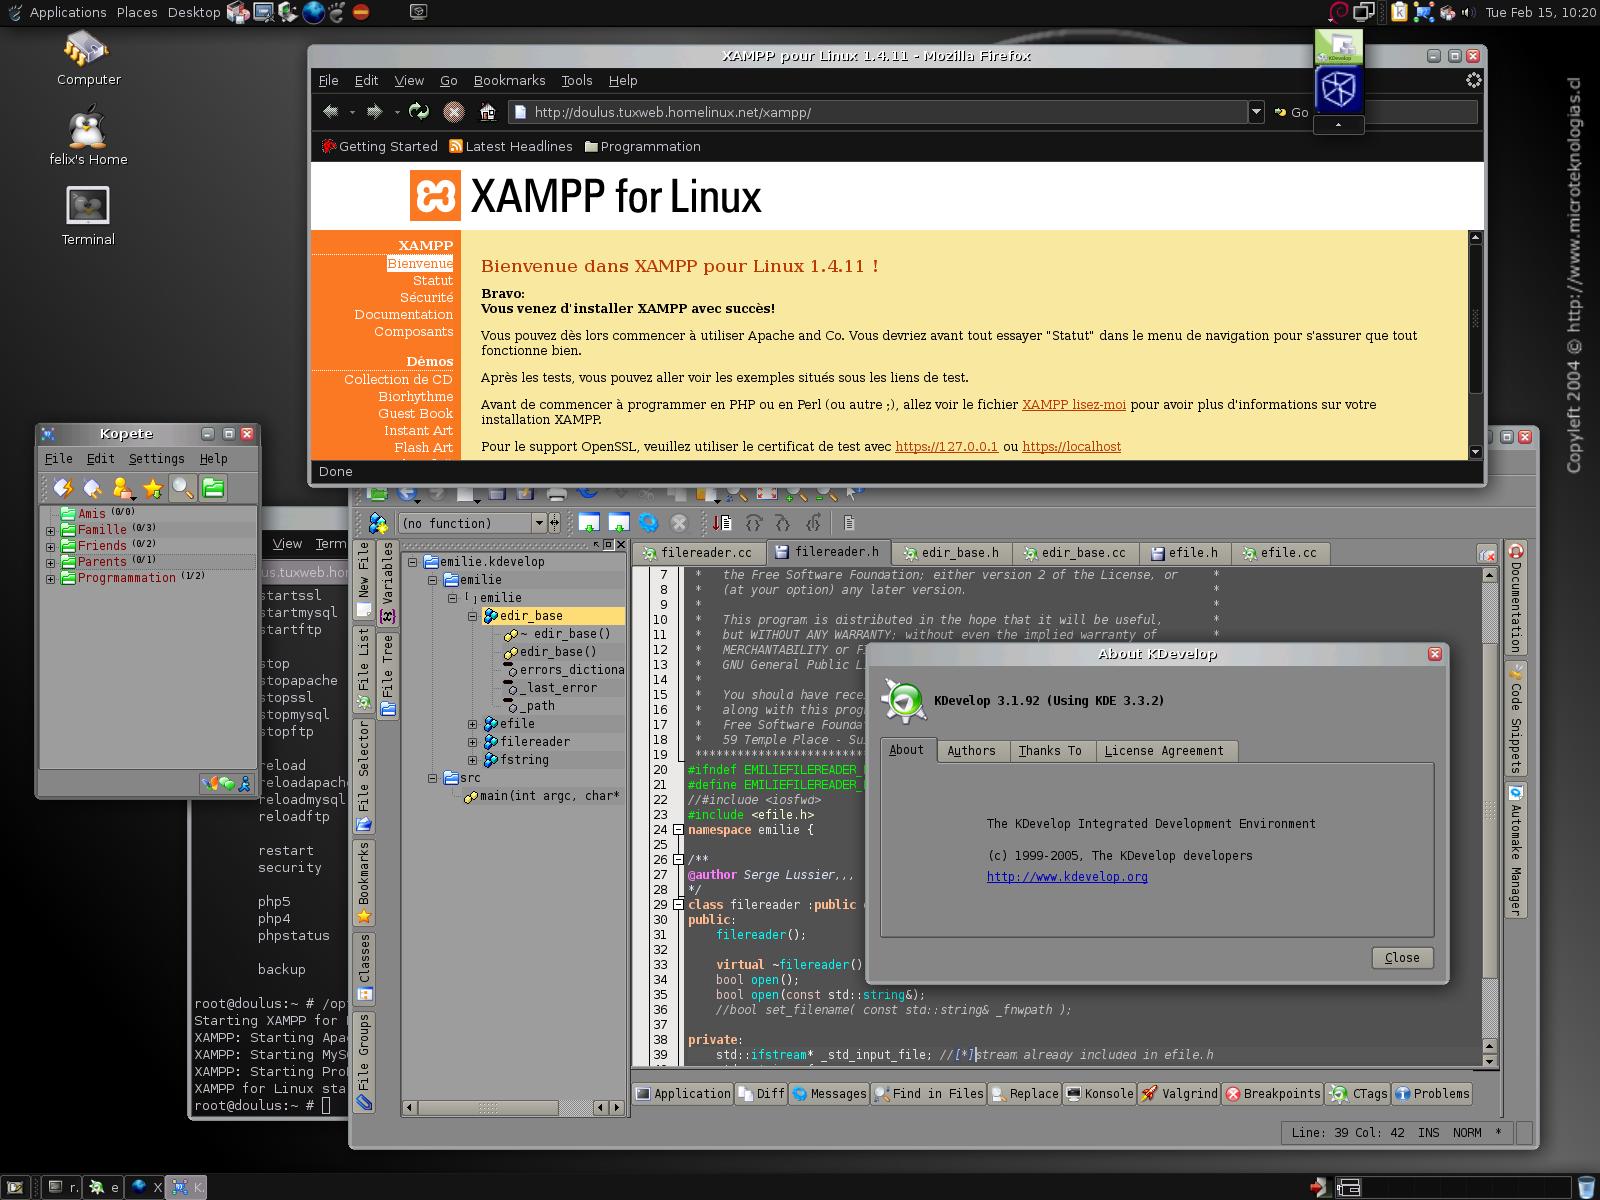Image resolution: width=1600 pixels, height=1200 pixels.
Task: Expand the fstring class node
Action: [472, 760]
